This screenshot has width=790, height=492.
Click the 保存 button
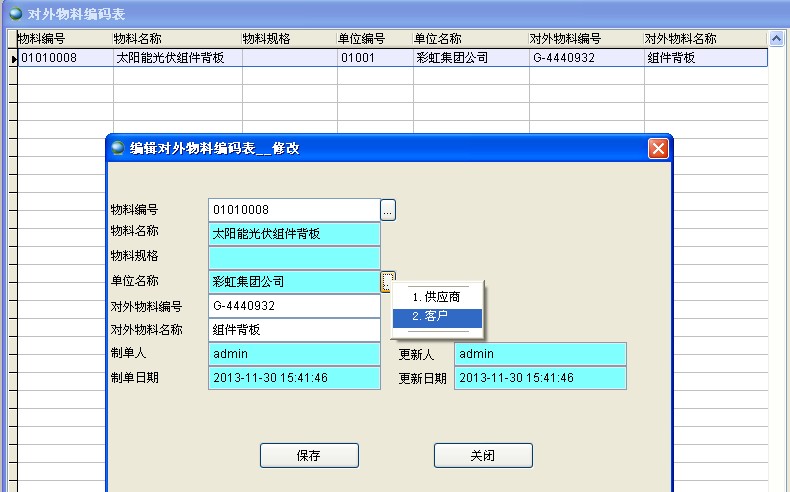click(308, 455)
